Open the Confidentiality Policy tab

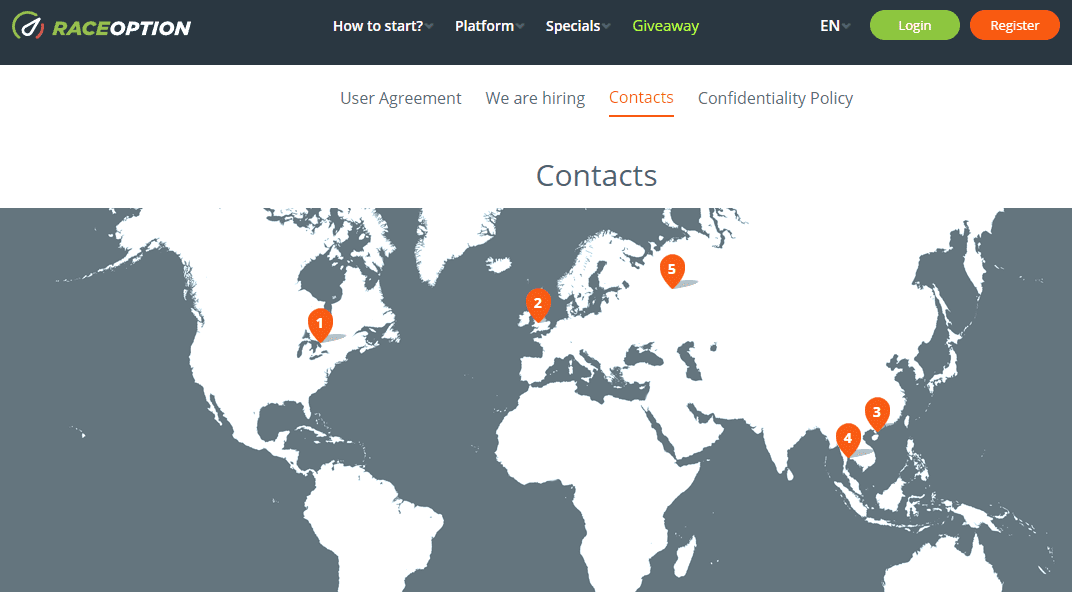775,98
